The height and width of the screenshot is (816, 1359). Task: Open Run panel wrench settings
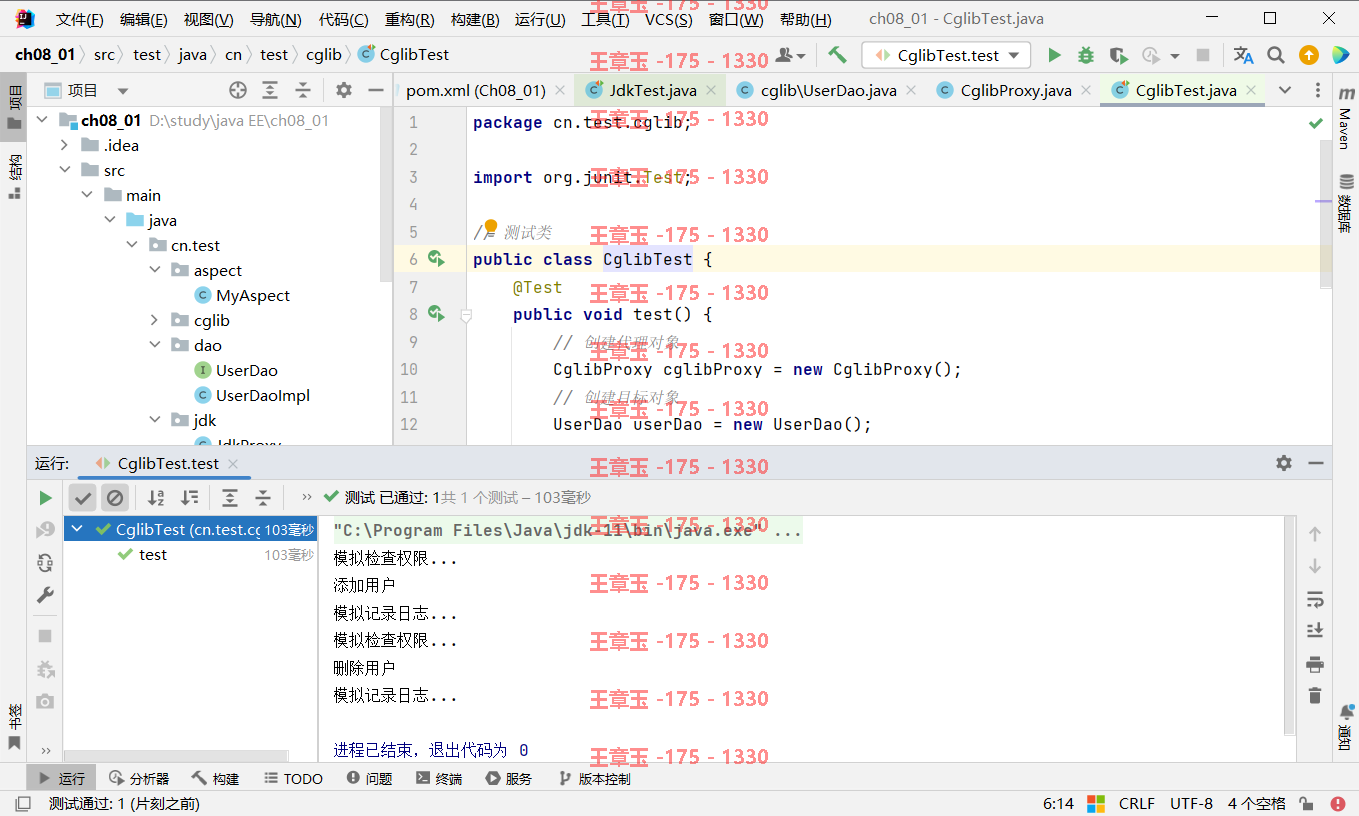pyautogui.click(x=45, y=595)
